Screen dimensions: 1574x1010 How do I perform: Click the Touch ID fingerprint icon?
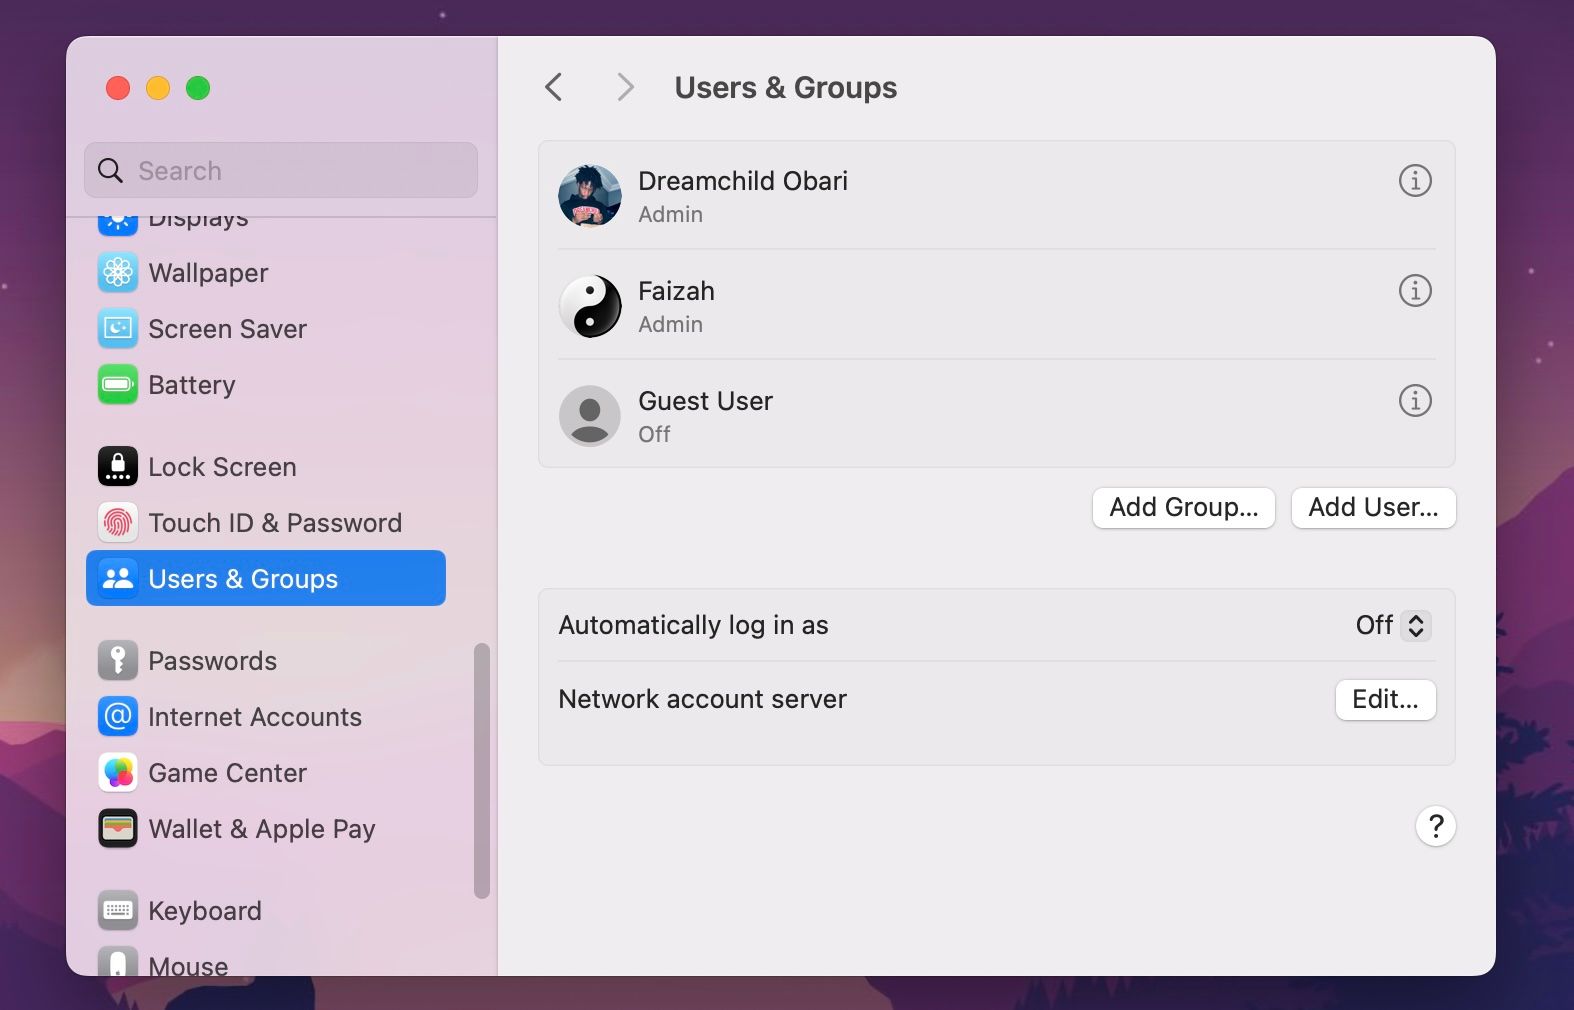(118, 523)
